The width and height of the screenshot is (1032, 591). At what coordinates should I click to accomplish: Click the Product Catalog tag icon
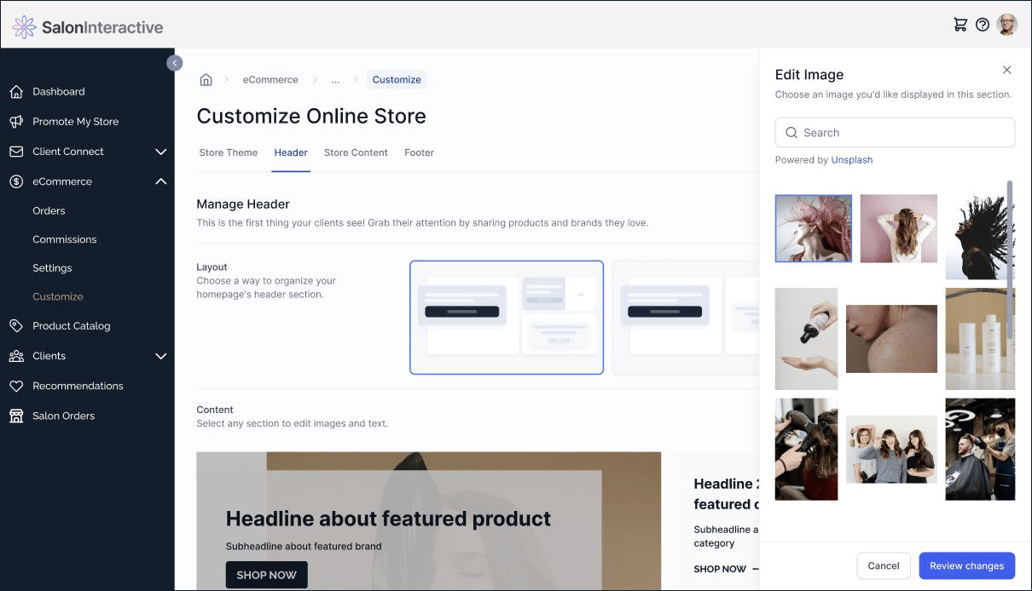[x=18, y=325]
